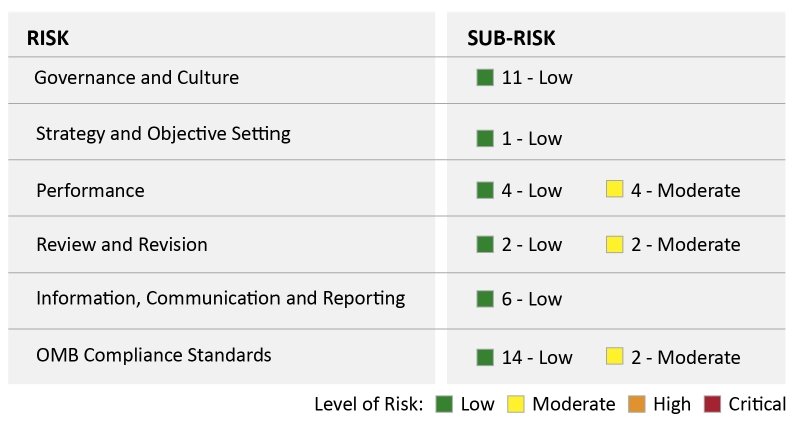This screenshot has width=800, height=424.
Task: Click the SUB-RISK column header
Action: [511, 38]
